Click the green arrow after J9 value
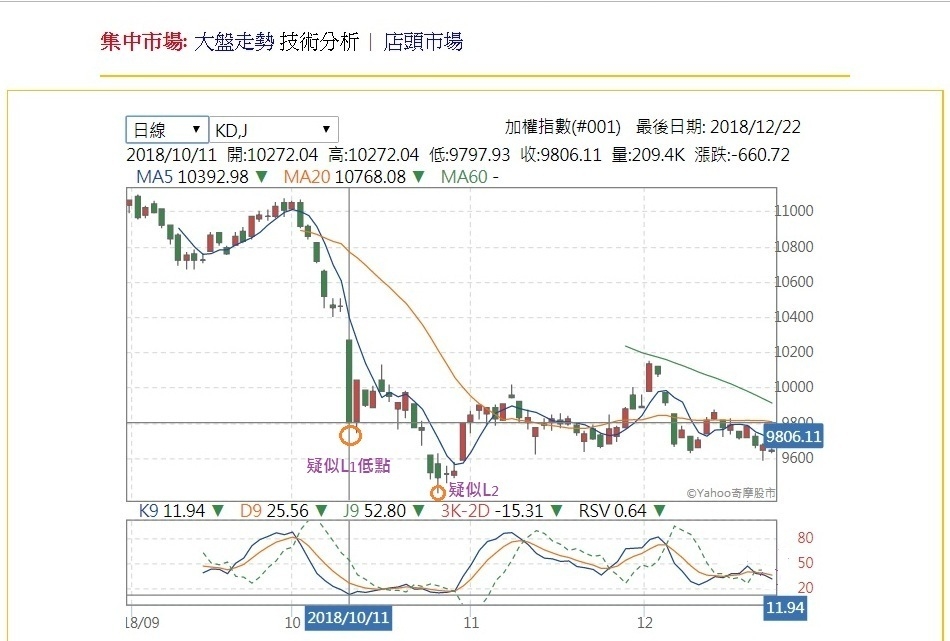The height and width of the screenshot is (641, 950). [418, 511]
